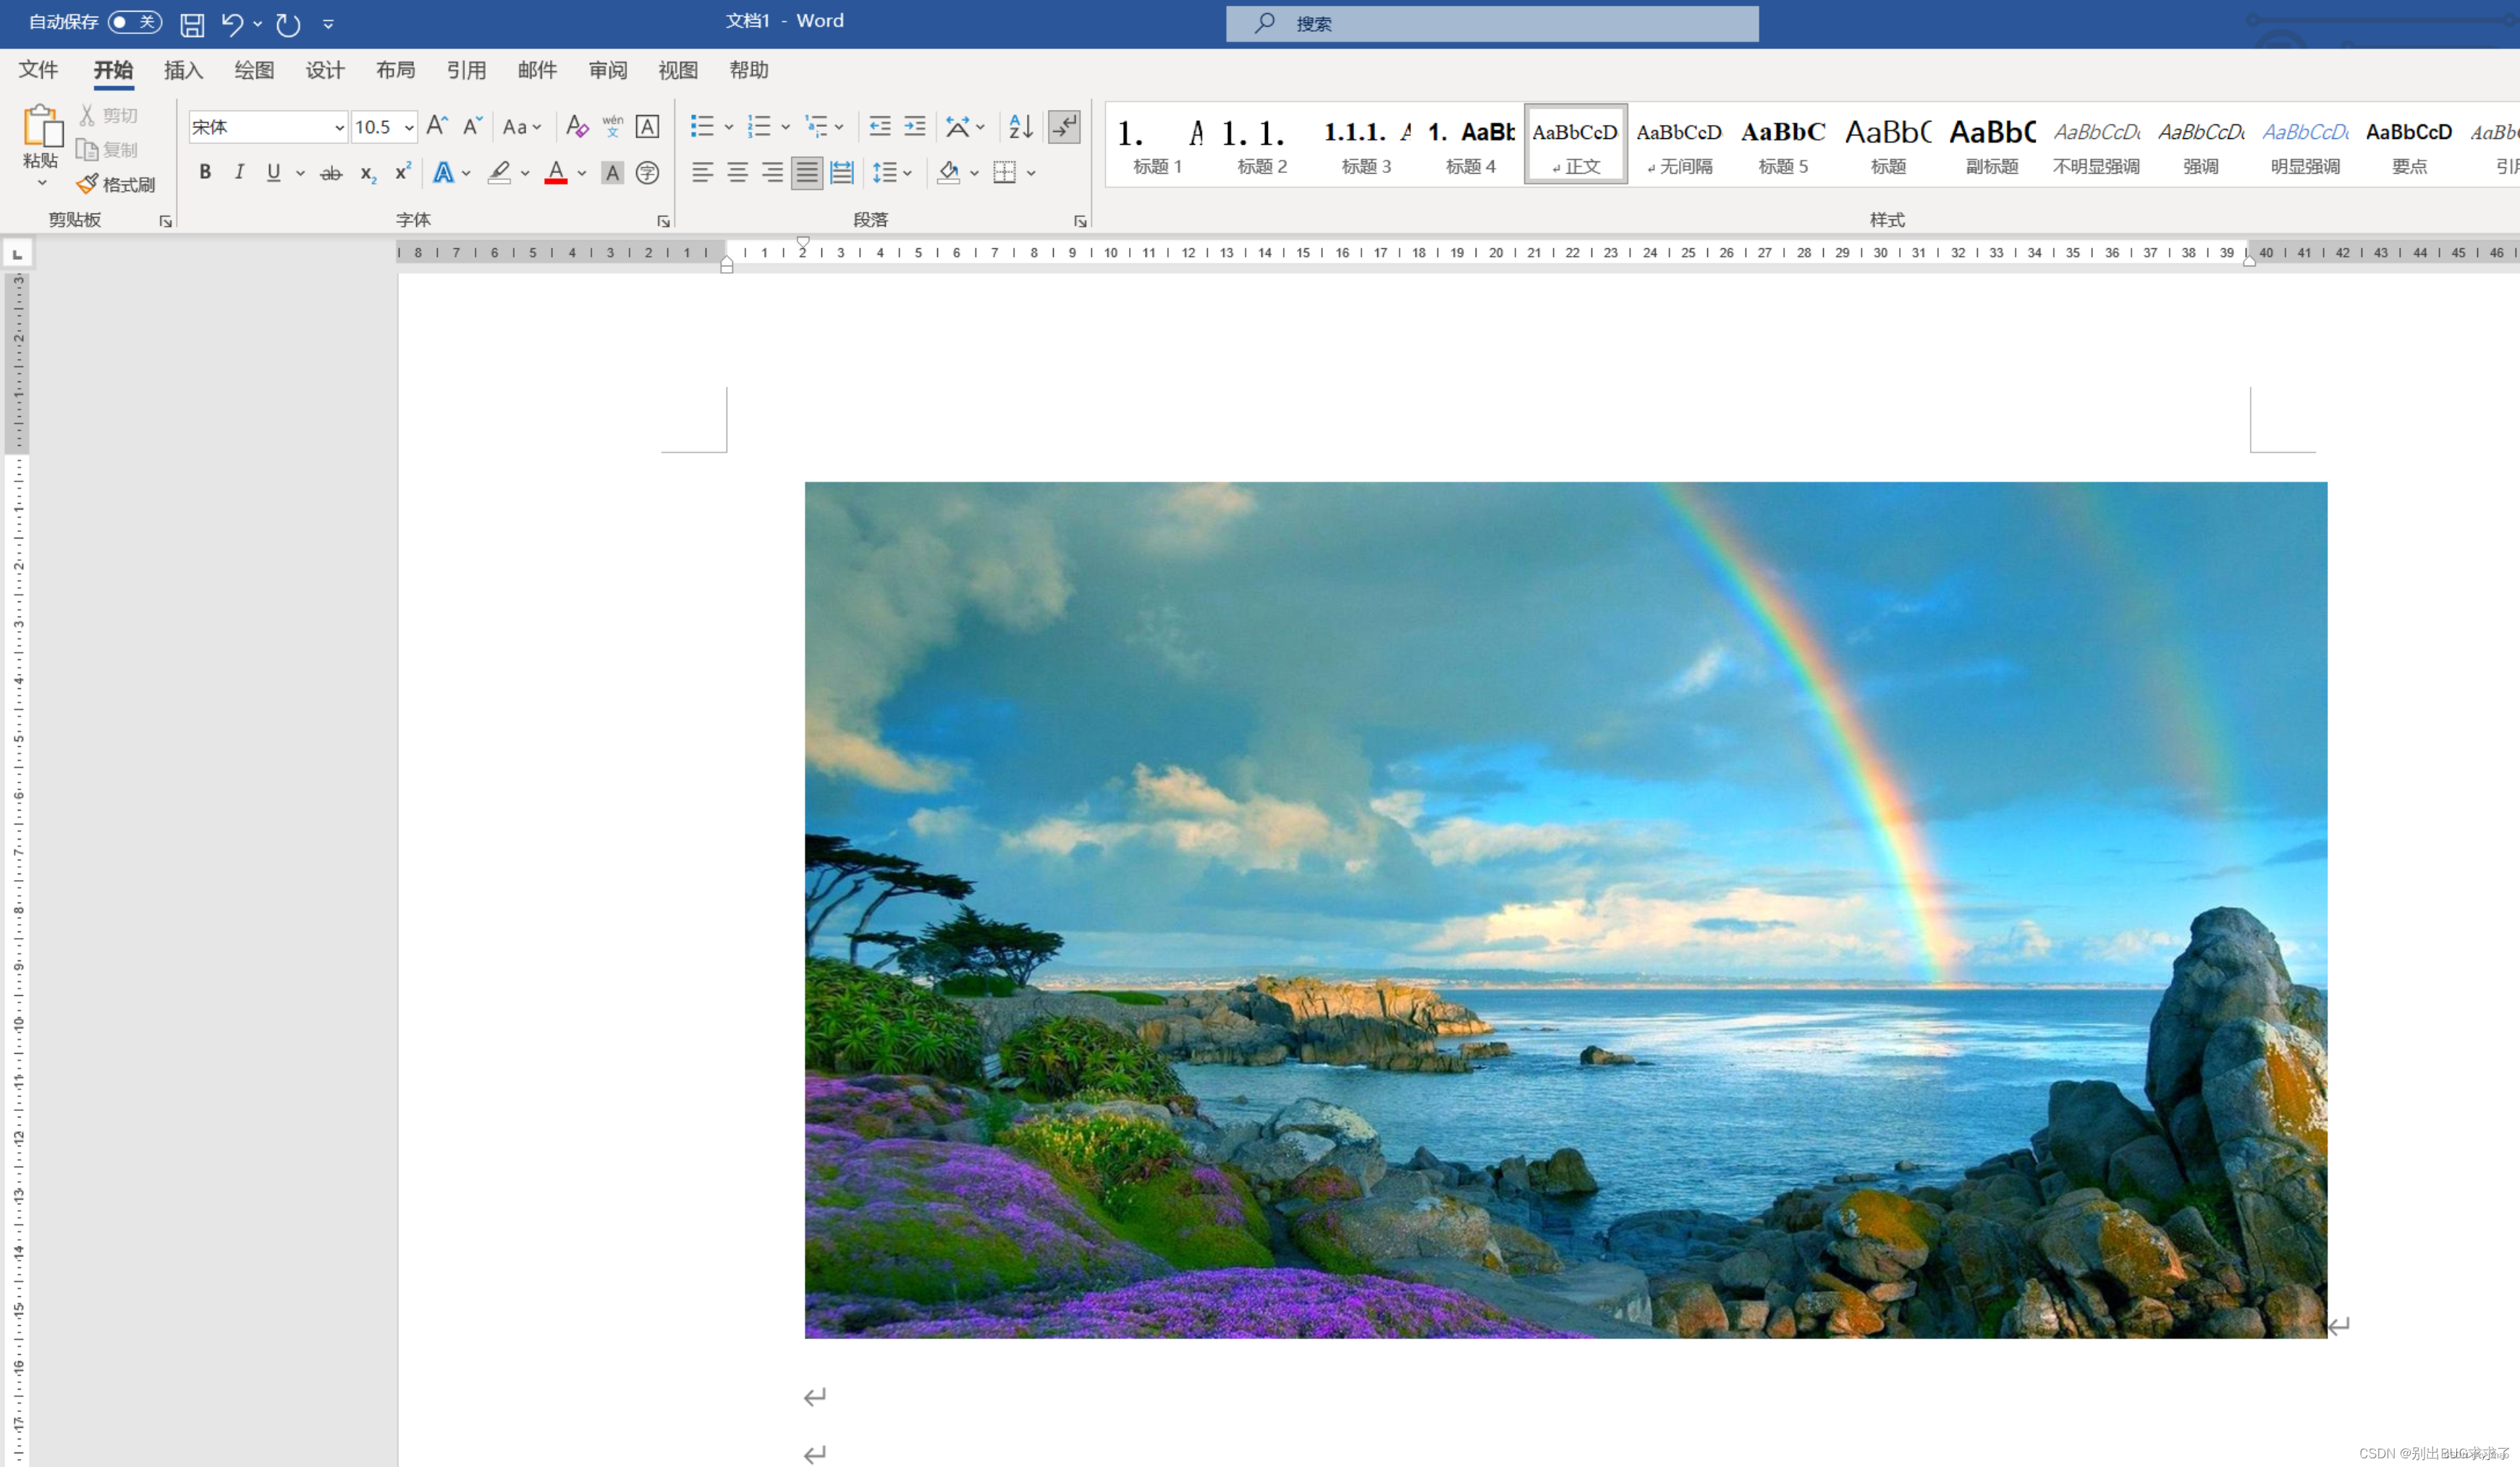Open the 布局 Layout tab
The width and height of the screenshot is (2520, 1467).
[395, 70]
